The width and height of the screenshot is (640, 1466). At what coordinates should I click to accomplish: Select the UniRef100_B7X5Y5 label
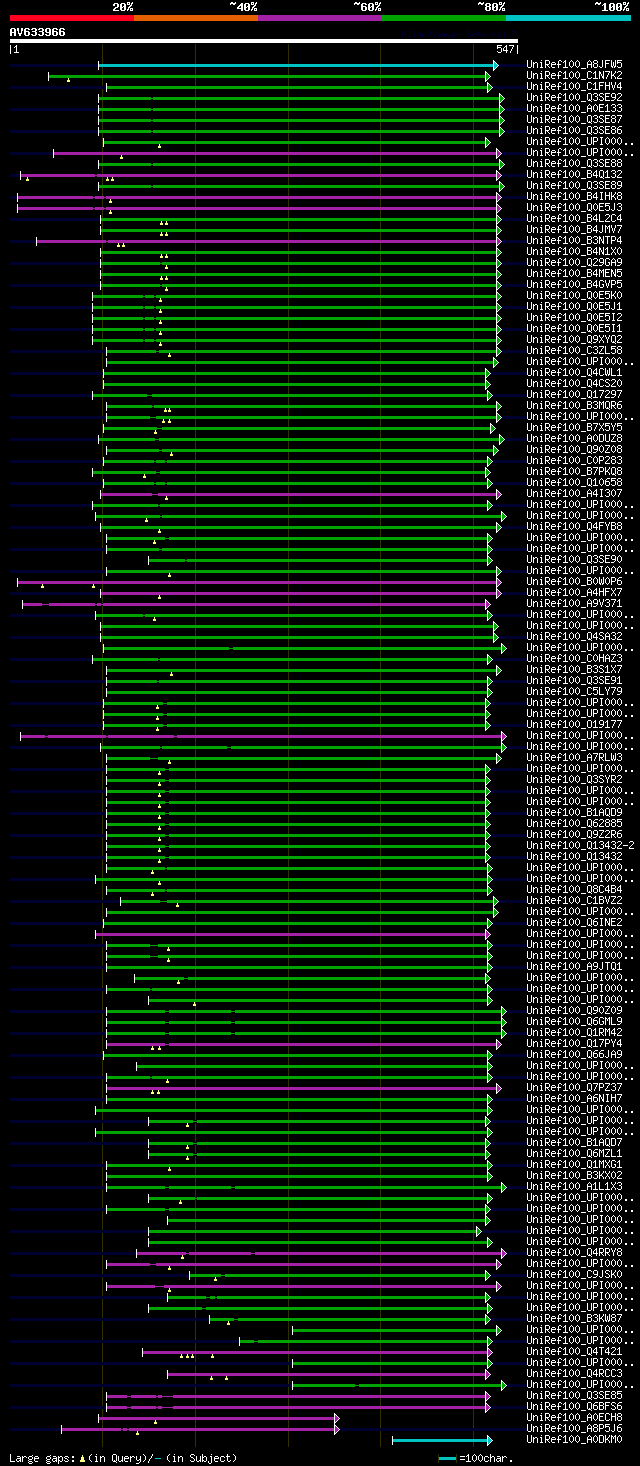point(574,428)
